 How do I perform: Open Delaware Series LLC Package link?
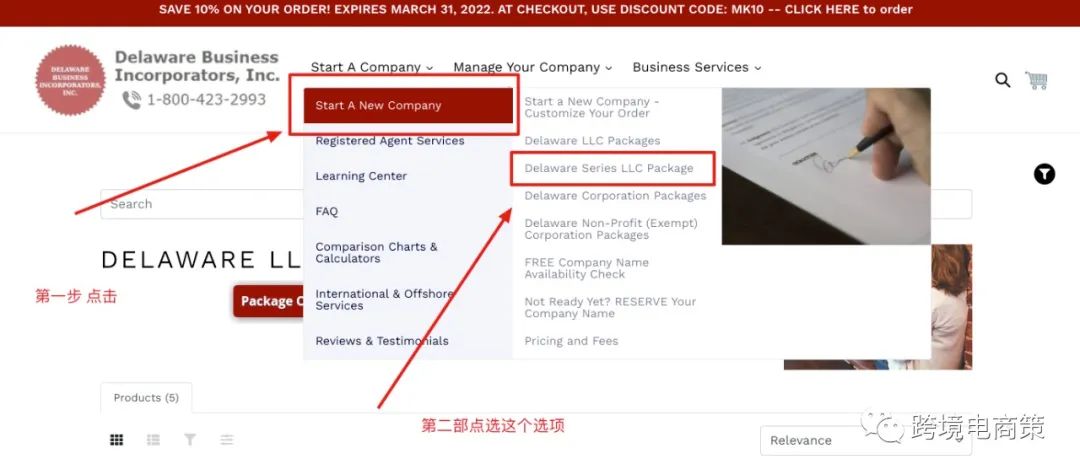pyautogui.click(x=609, y=168)
